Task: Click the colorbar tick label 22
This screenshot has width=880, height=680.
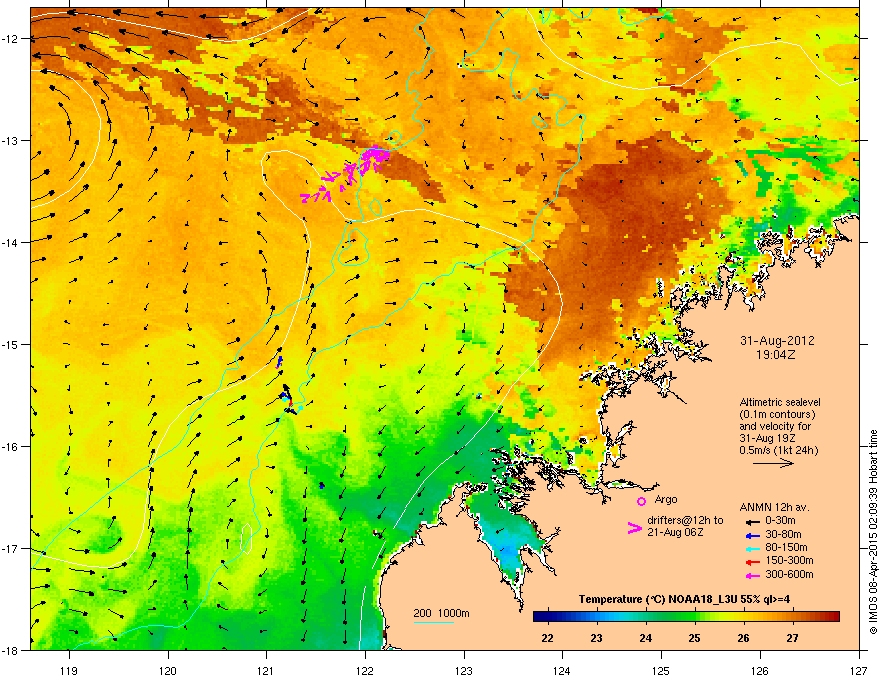Action: [x=547, y=638]
